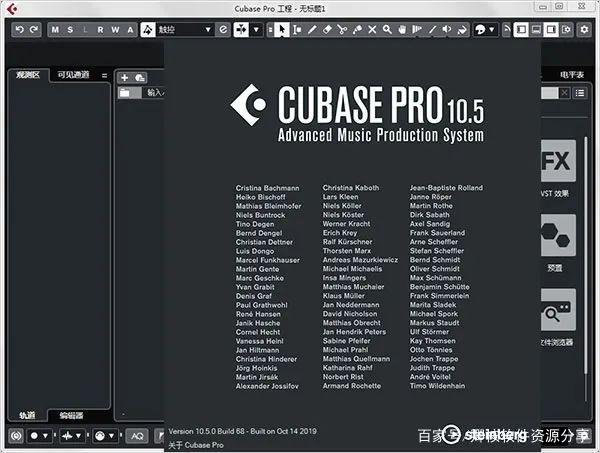The image size is (600, 453).
Task: Open the window layout setup icon
Action: point(566,29)
